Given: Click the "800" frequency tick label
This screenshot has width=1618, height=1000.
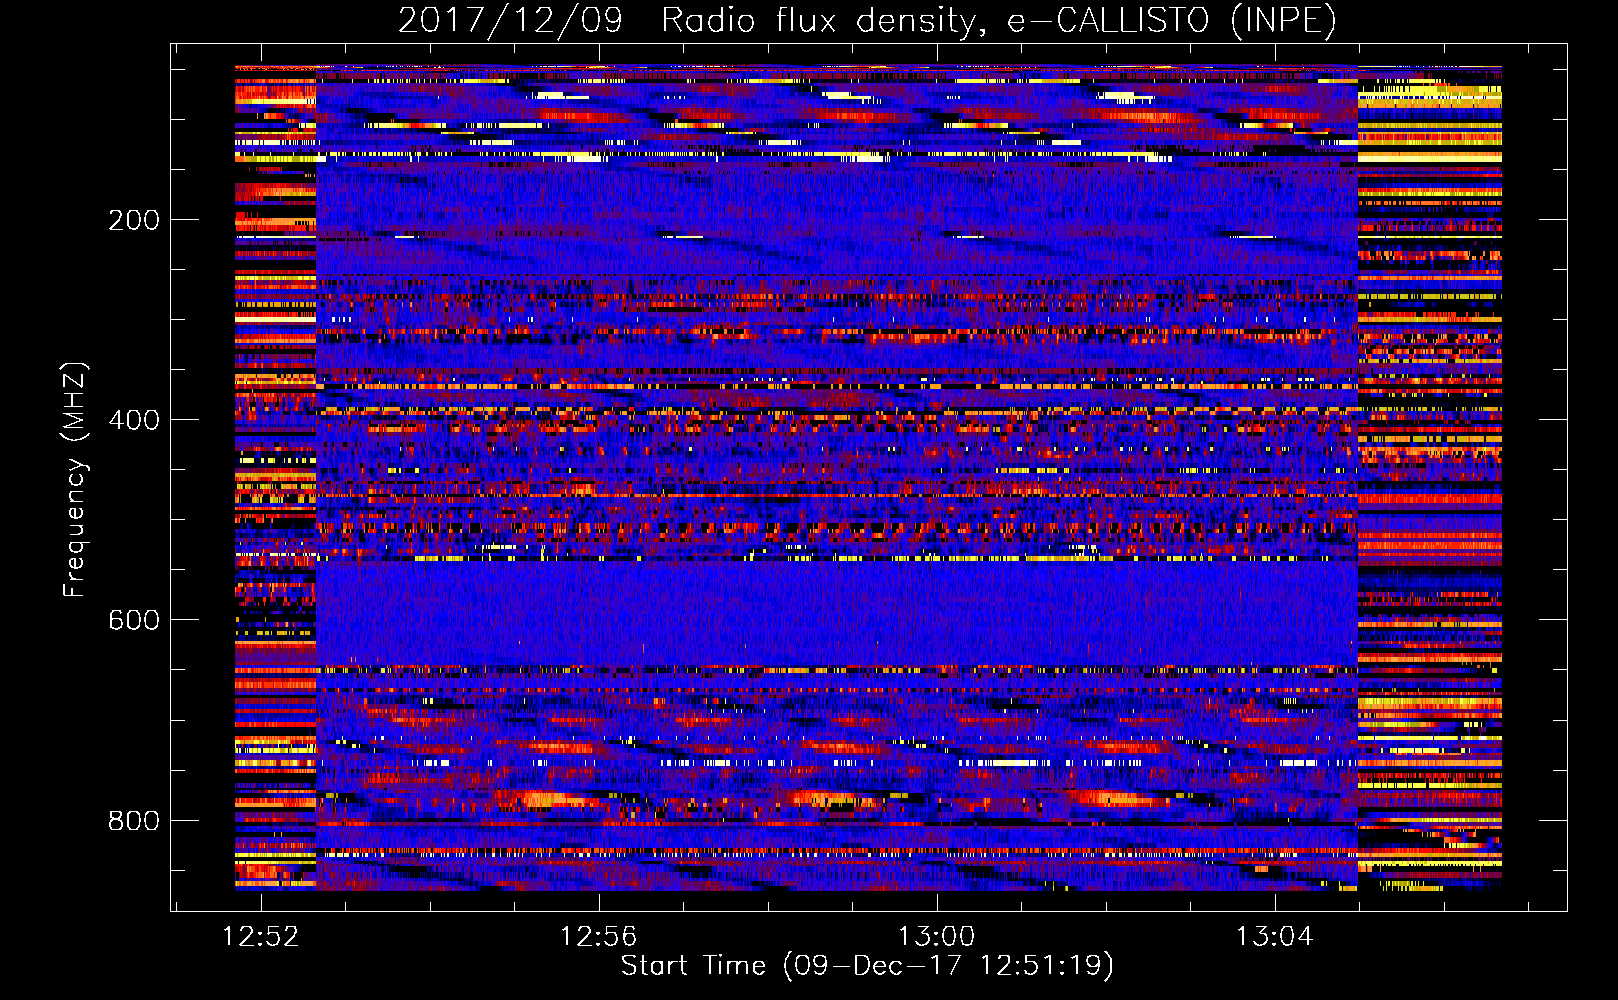Looking at the screenshot, I should click(133, 821).
